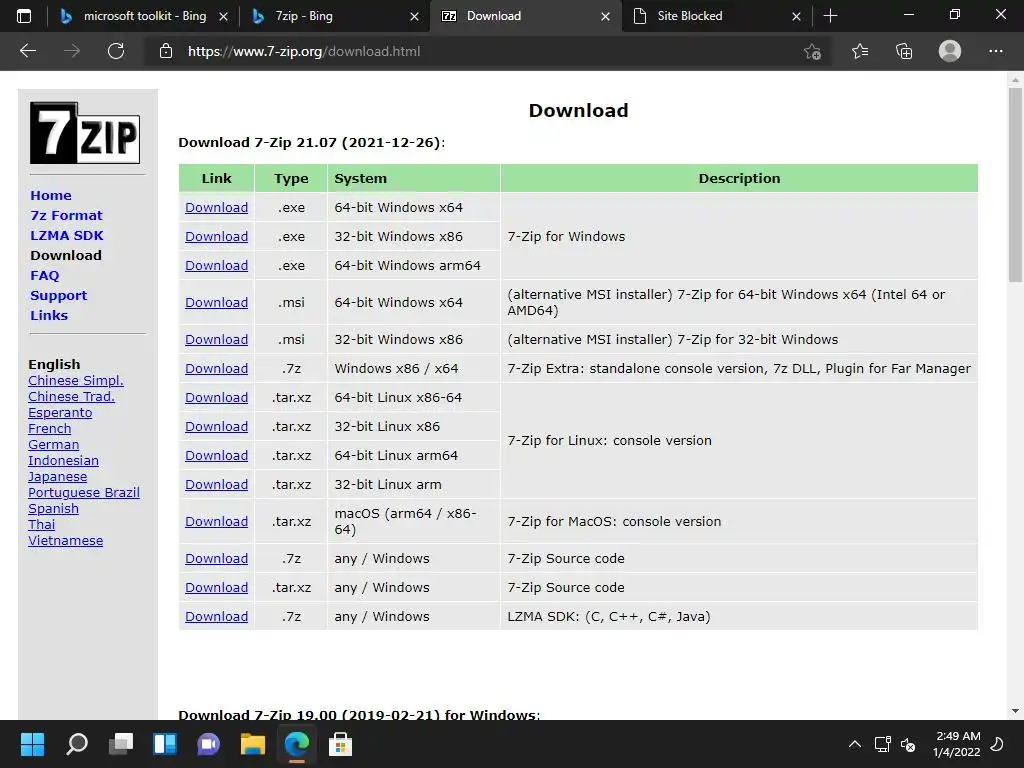
Task: Open a new browser tab
Action: (830, 16)
